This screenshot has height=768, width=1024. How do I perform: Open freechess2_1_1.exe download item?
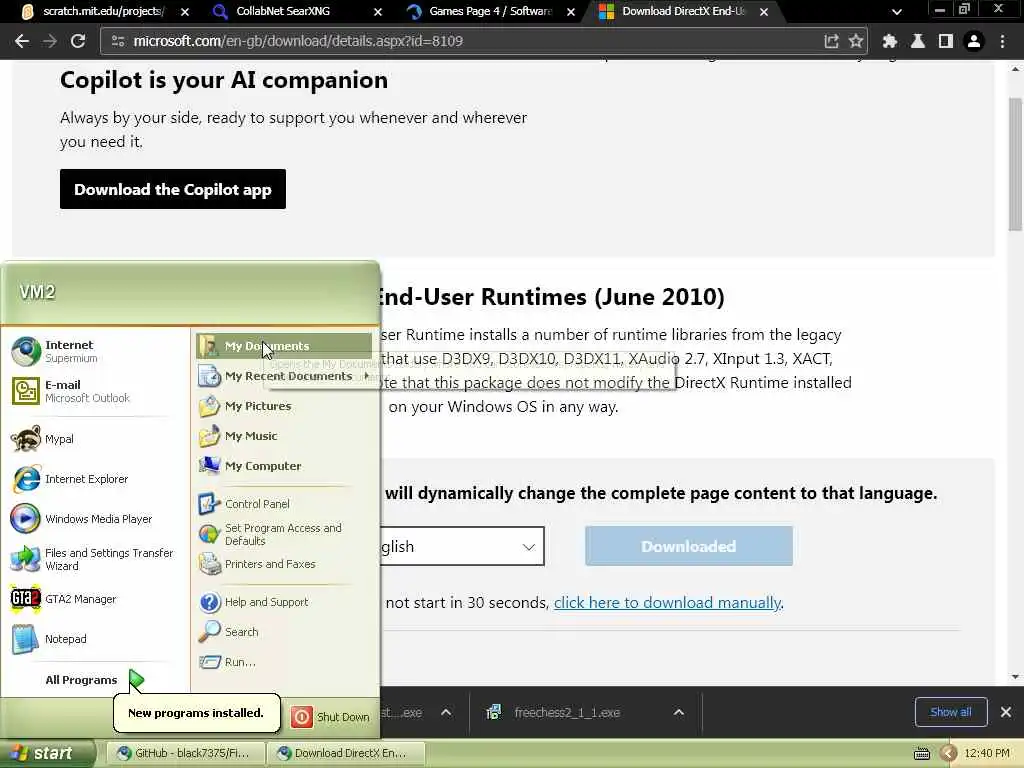tap(567, 712)
